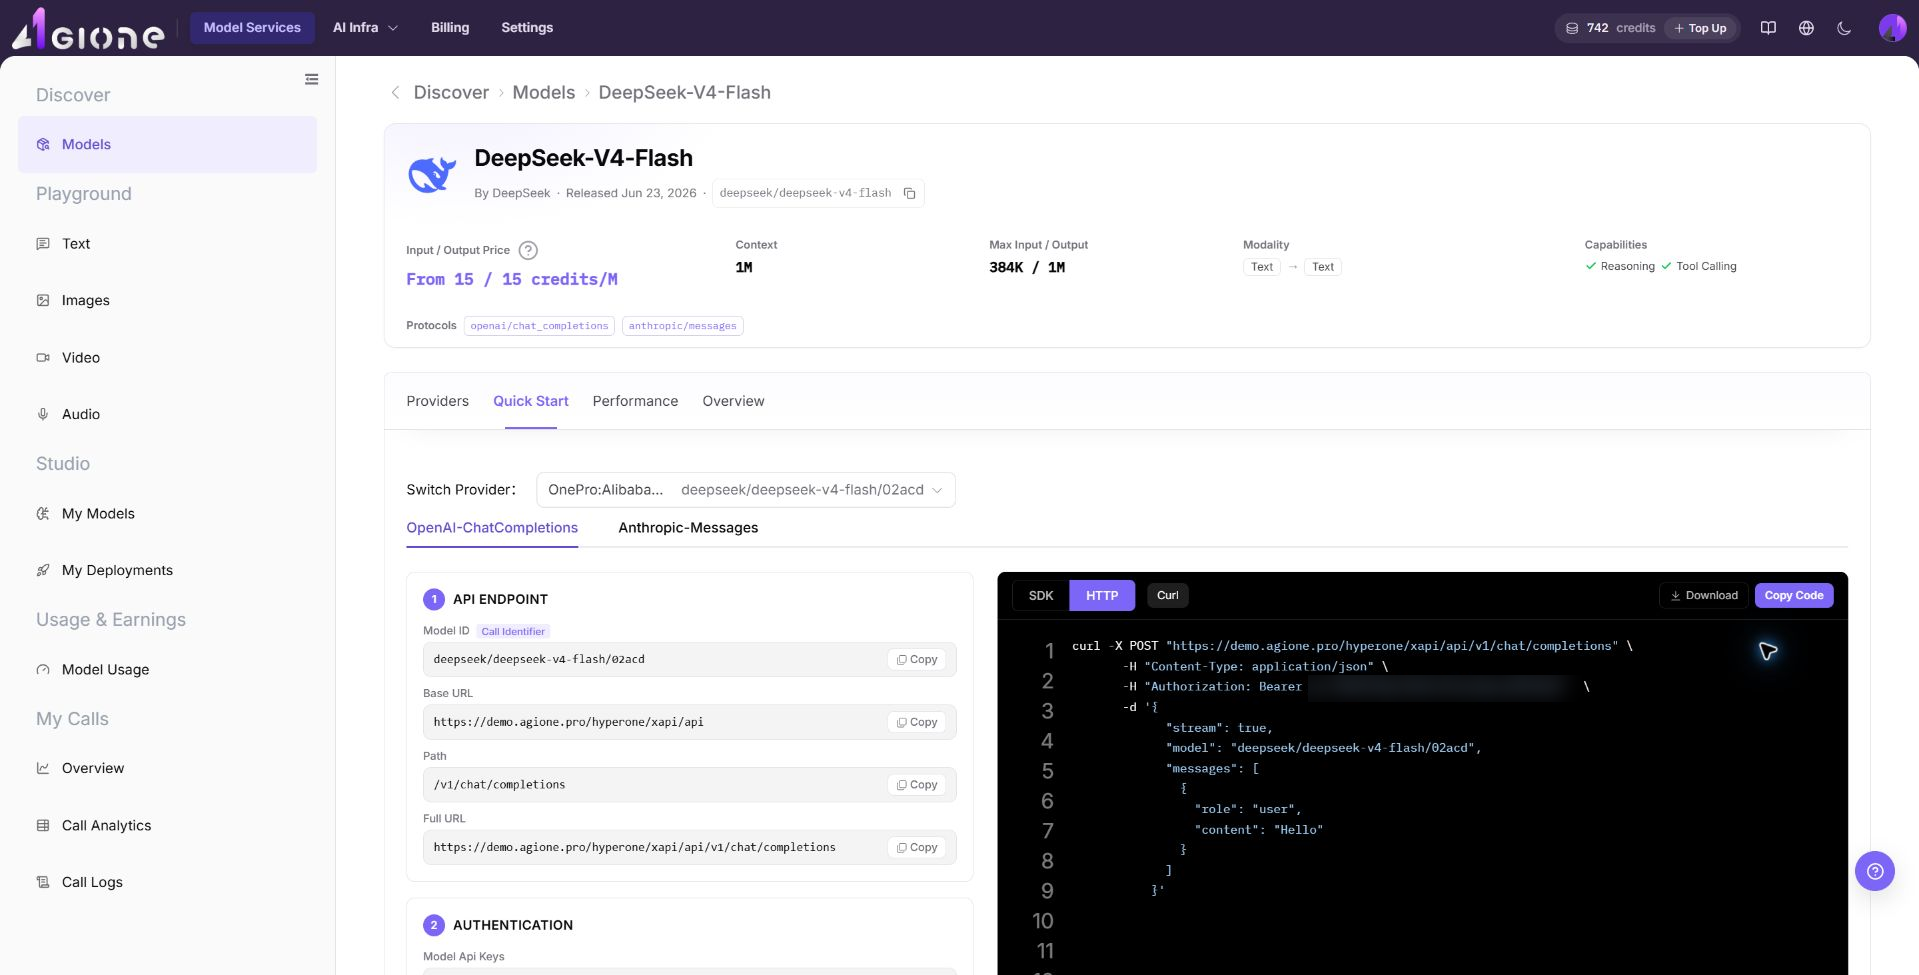Copy the Model ID value
Viewport: 1919px width, 975px height.
click(x=917, y=660)
